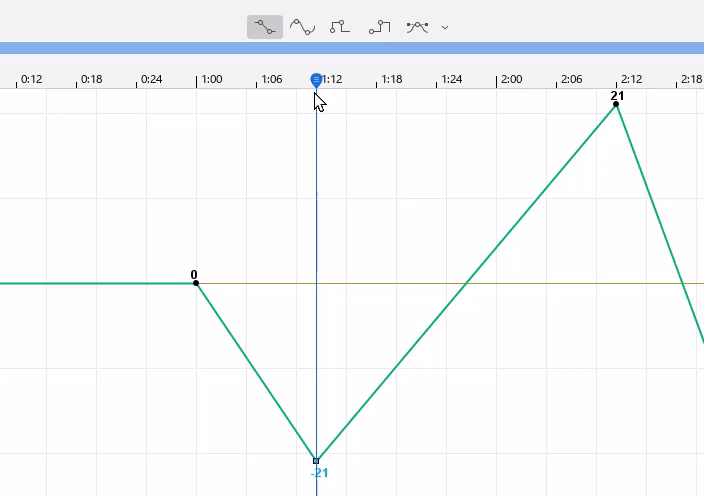Image resolution: width=704 pixels, height=496 pixels.
Task: Click the 2:12 mark on ruler
Action: (x=632, y=79)
